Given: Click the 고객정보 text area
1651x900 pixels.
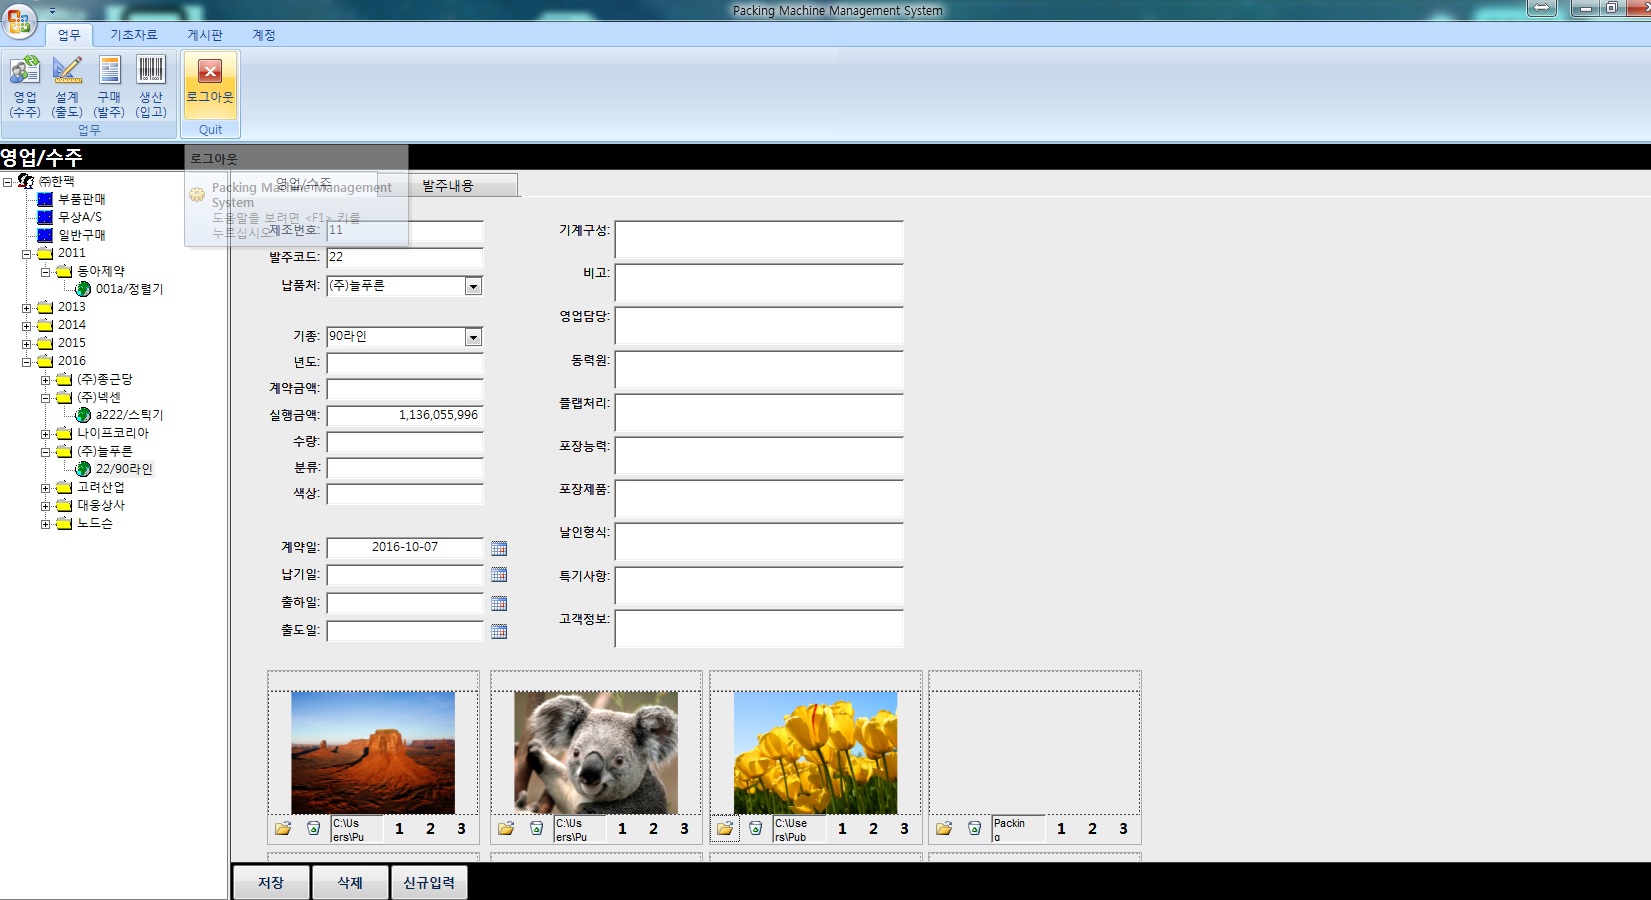Looking at the screenshot, I should pyautogui.click(x=759, y=629).
